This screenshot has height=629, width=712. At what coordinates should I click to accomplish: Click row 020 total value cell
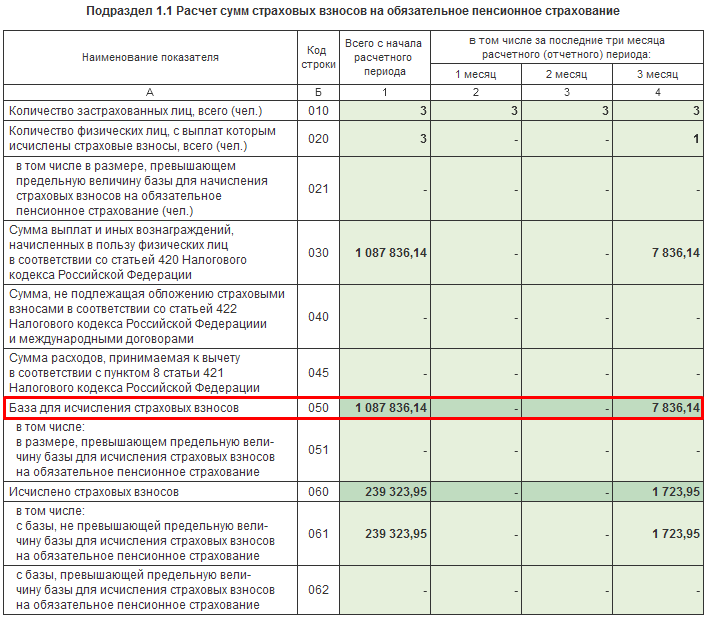[x=385, y=139]
